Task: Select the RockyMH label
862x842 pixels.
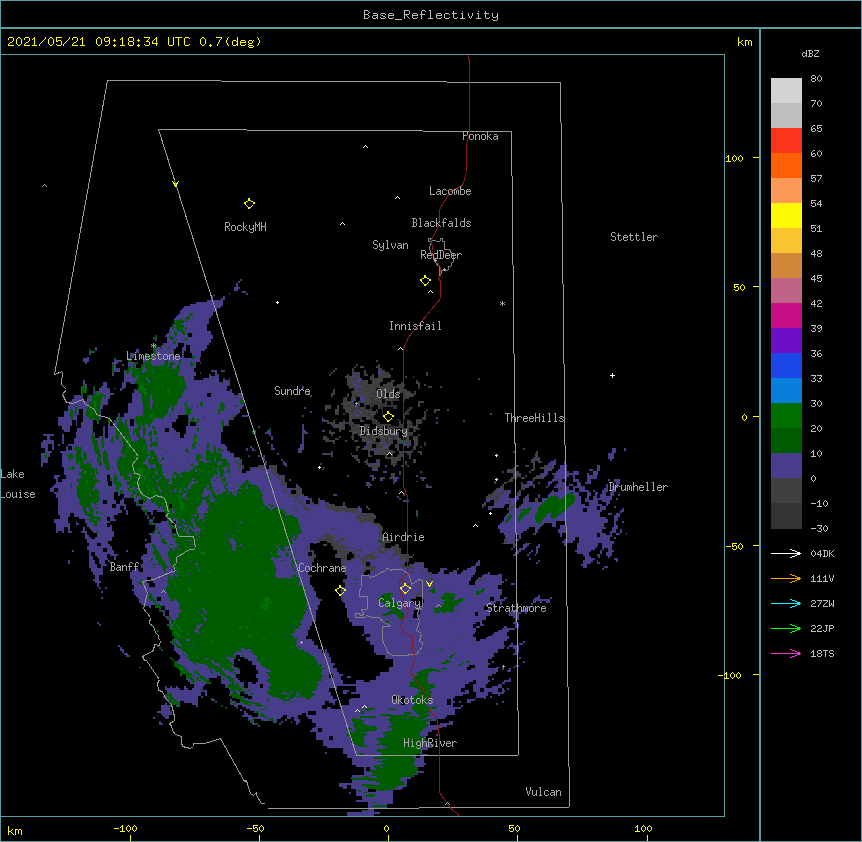Action: click(x=245, y=227)
